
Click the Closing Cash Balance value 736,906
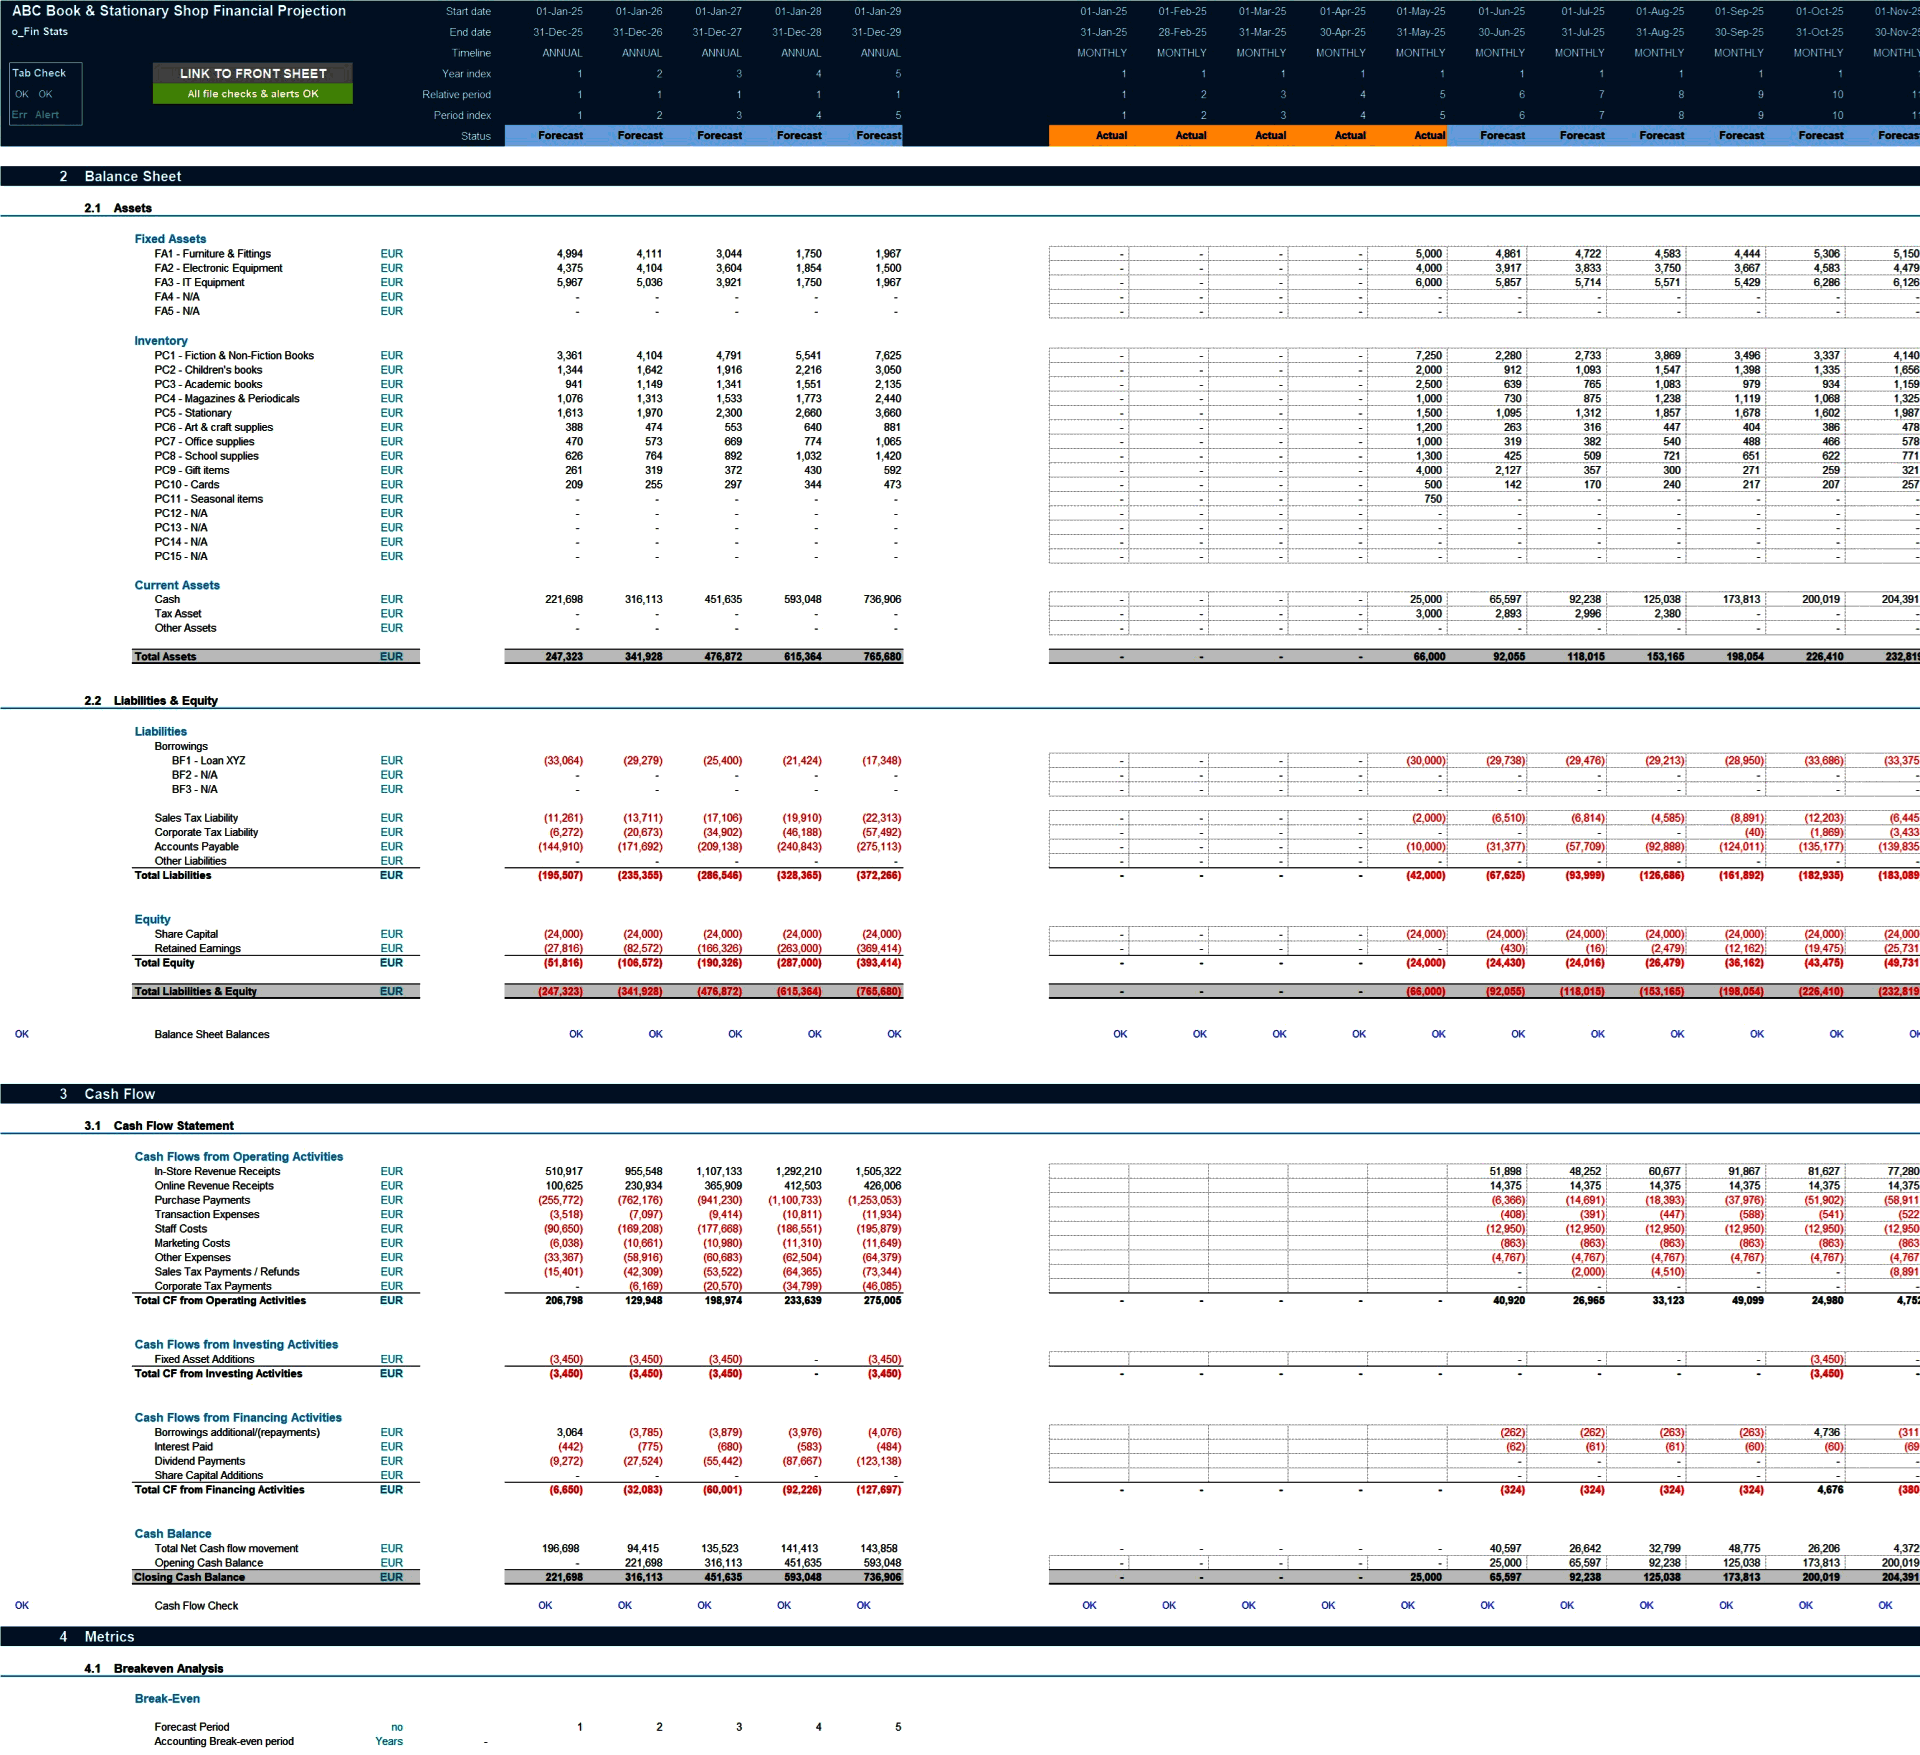[882, 1578]
